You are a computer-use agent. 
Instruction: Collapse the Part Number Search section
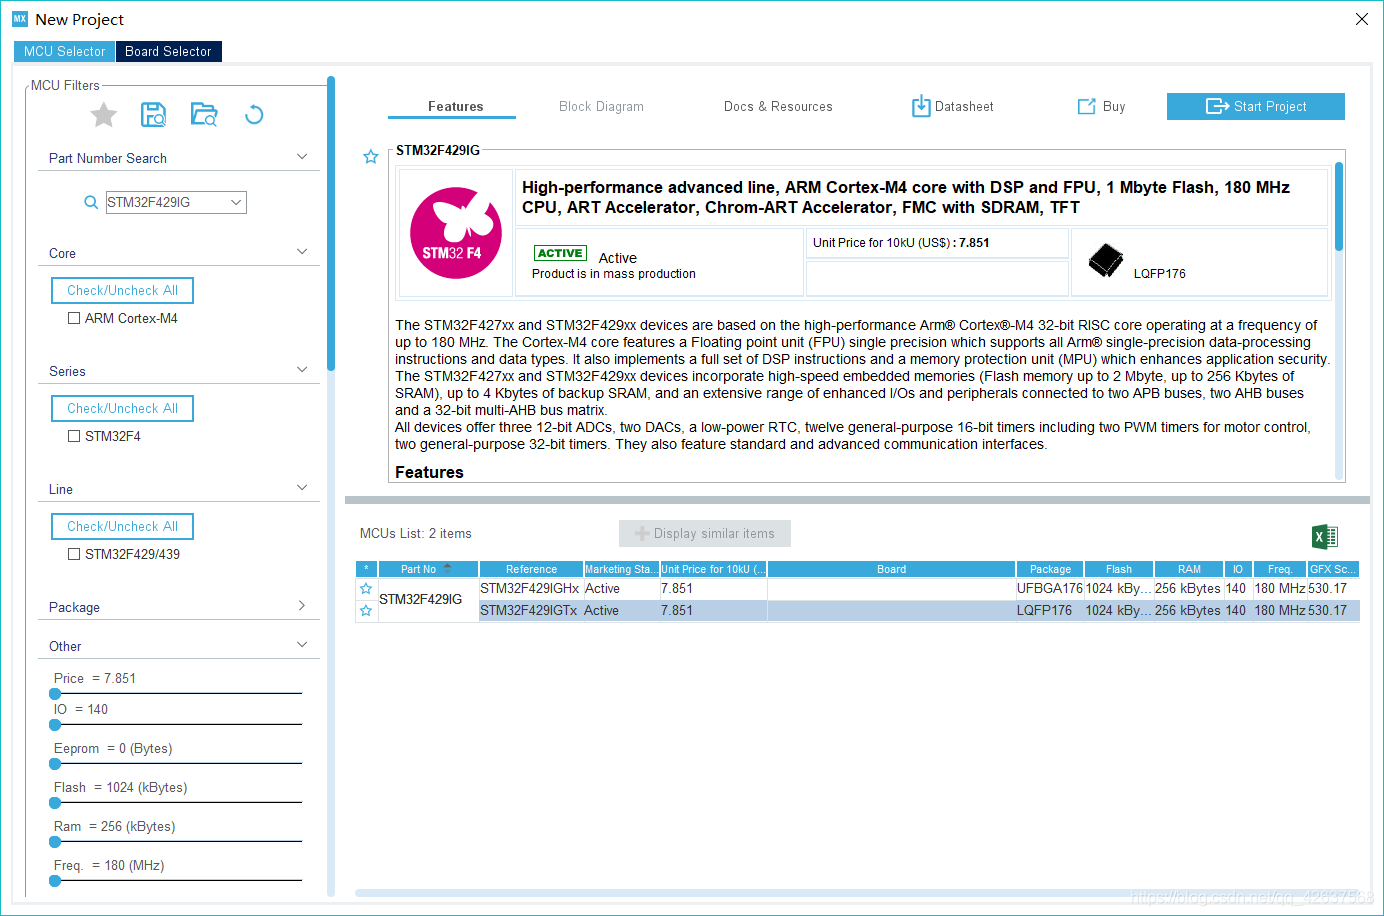tap(302, 157)
